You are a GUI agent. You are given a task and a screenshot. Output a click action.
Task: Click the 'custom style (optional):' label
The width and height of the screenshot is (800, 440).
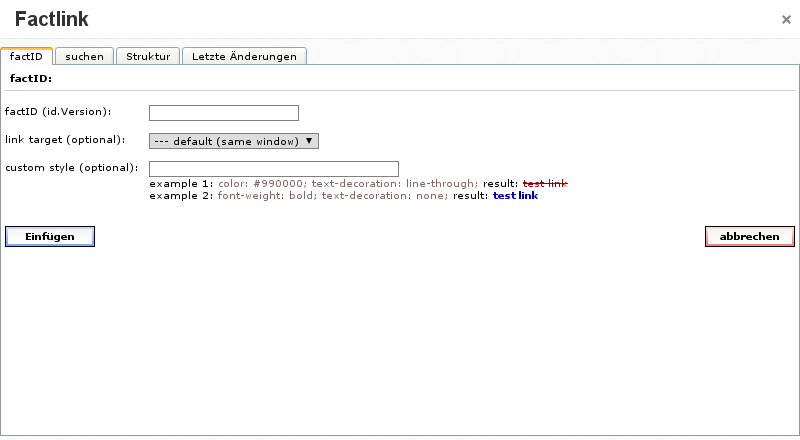71,167
